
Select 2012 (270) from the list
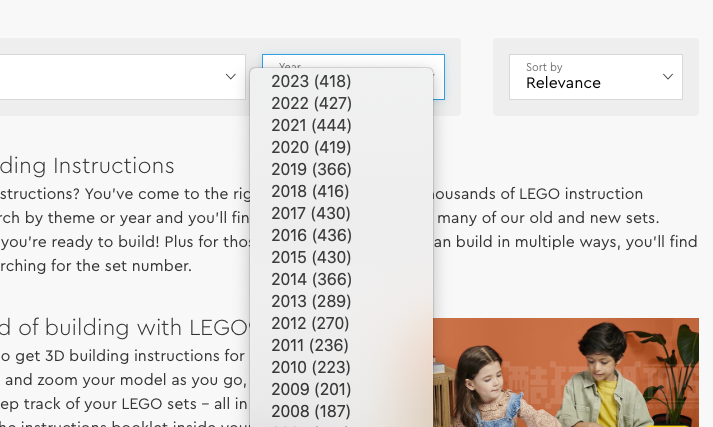[341, 323]
